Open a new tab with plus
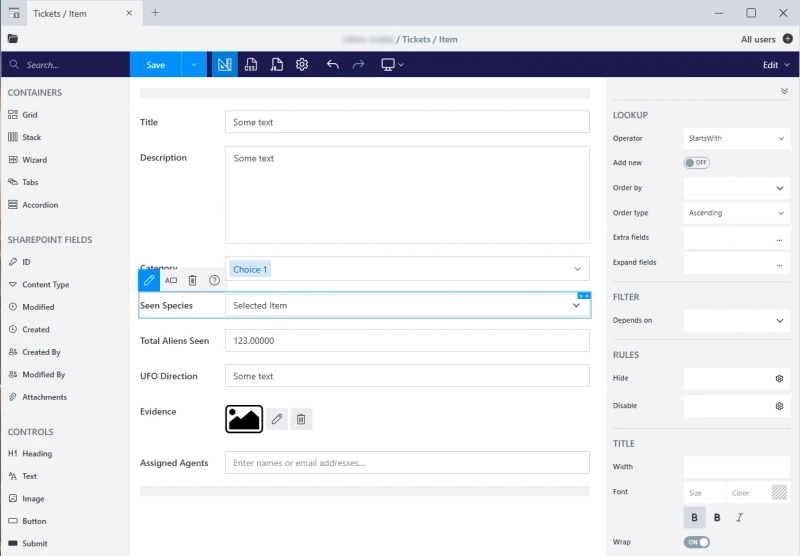Screen dimensions: 800x556 pyautogui.click(x=155, y=13)
